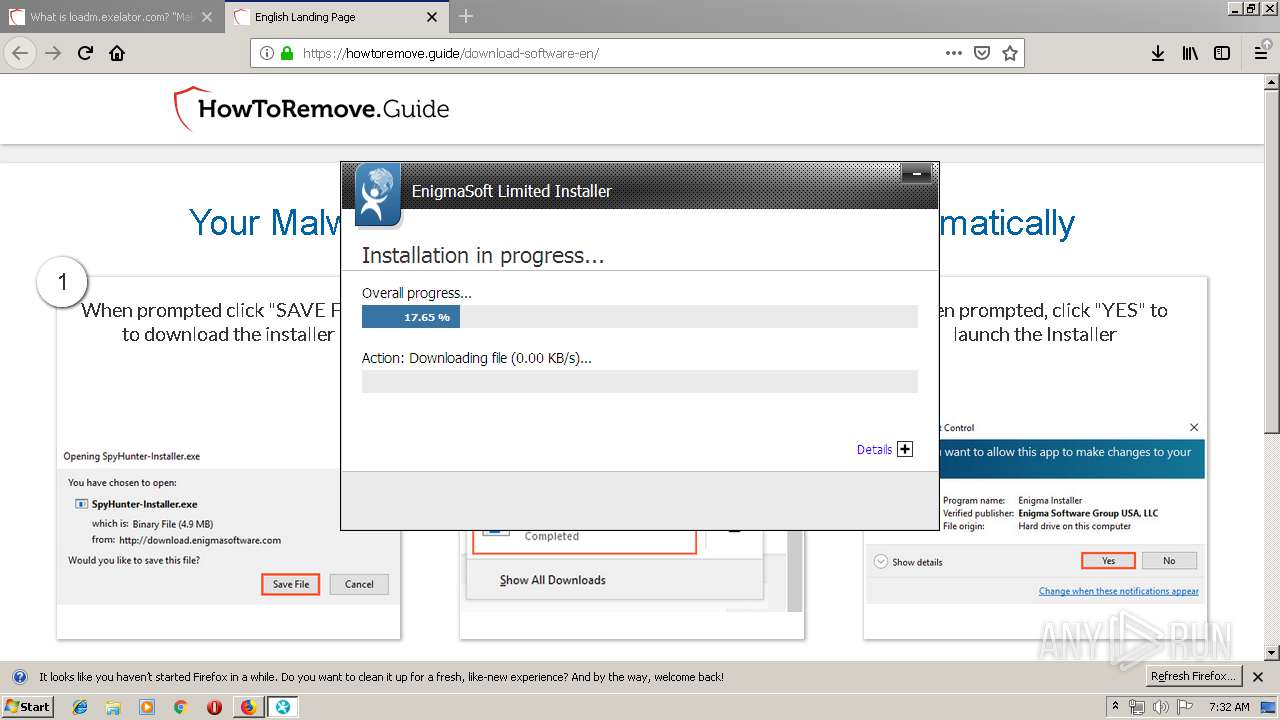This screenshot has width=1280, height=720.
Task: Click the 7:32 AM system clock
Action: pyautogui.click(x=1229, y=706)
